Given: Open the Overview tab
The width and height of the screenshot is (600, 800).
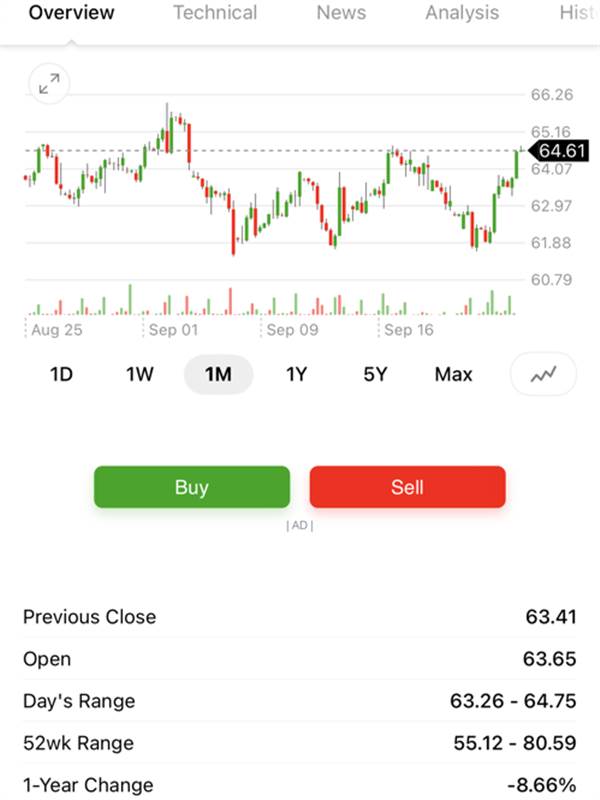Looking at the screenshot, I should (x=71, y=13).
